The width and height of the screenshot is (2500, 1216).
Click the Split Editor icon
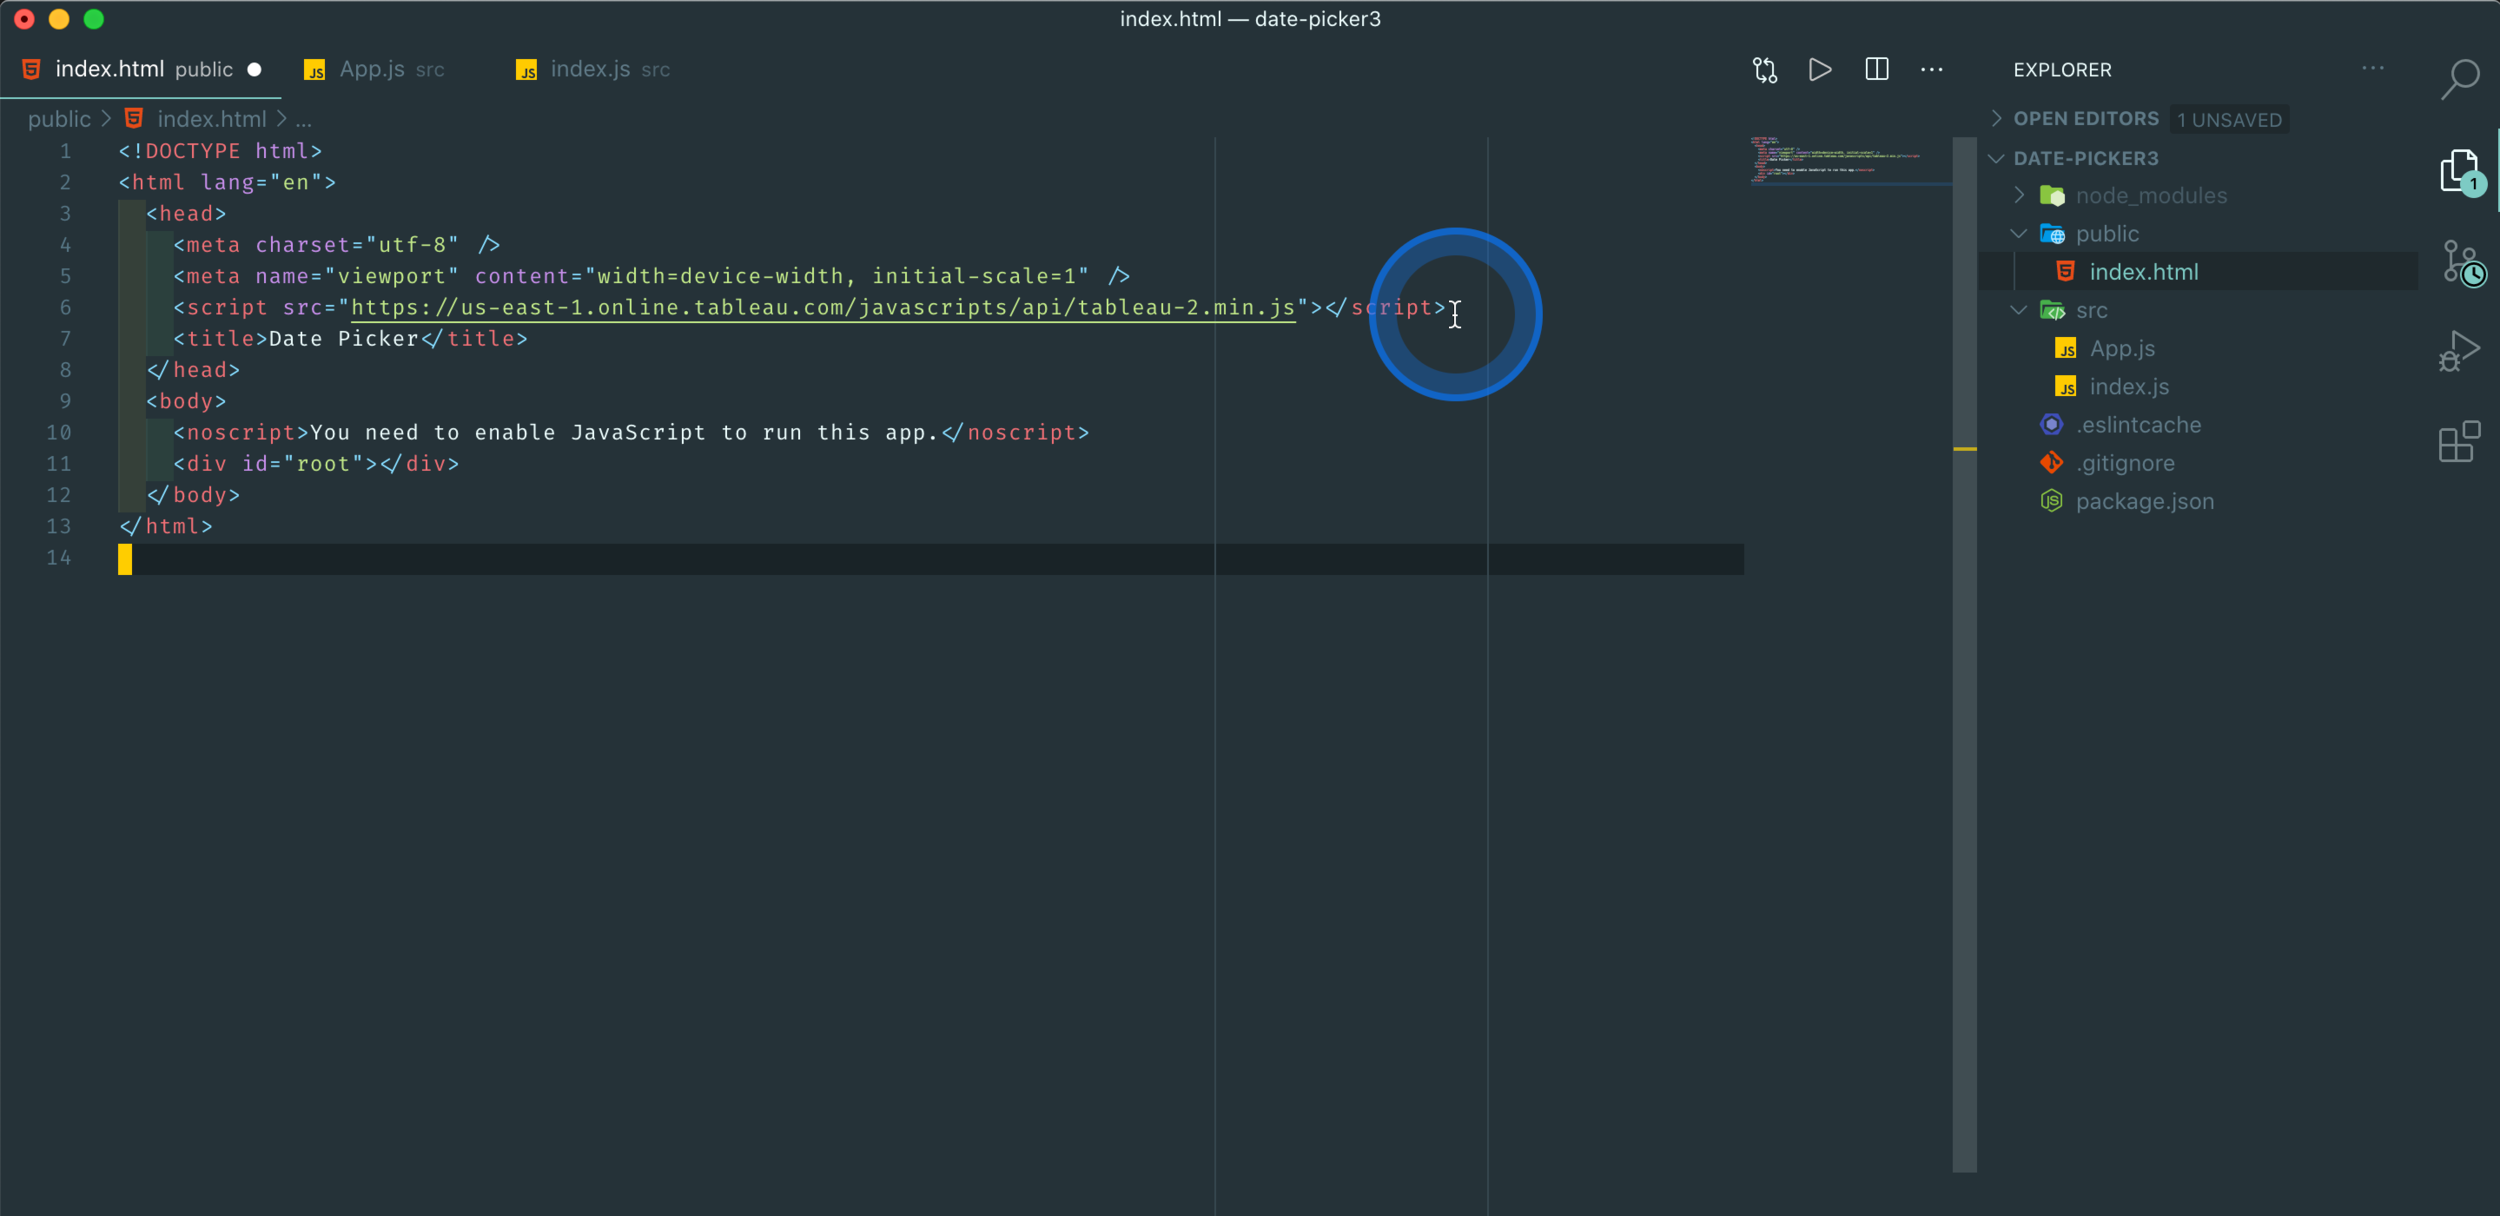pos(1876,70)
